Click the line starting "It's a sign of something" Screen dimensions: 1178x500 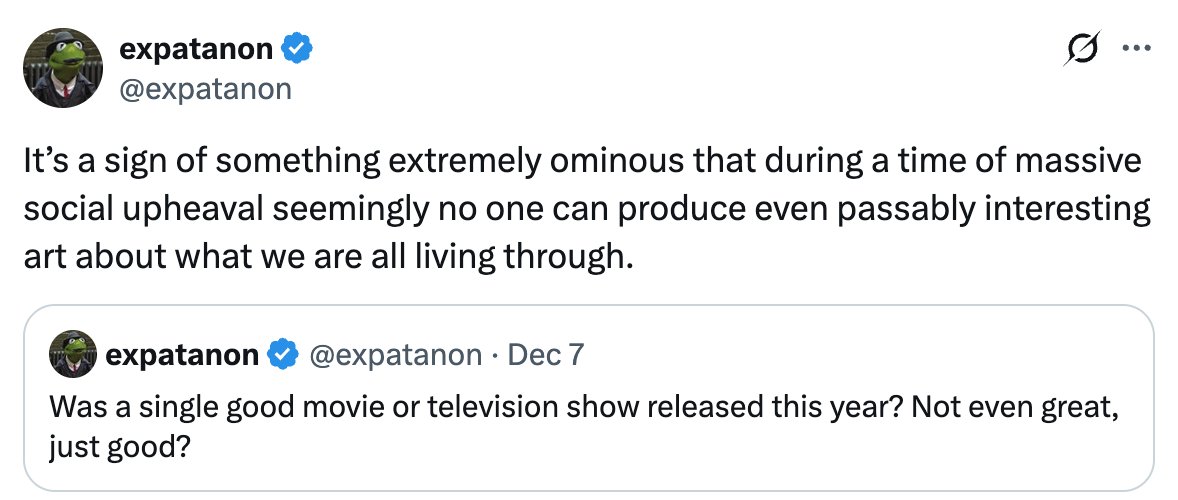pos(582,162)
